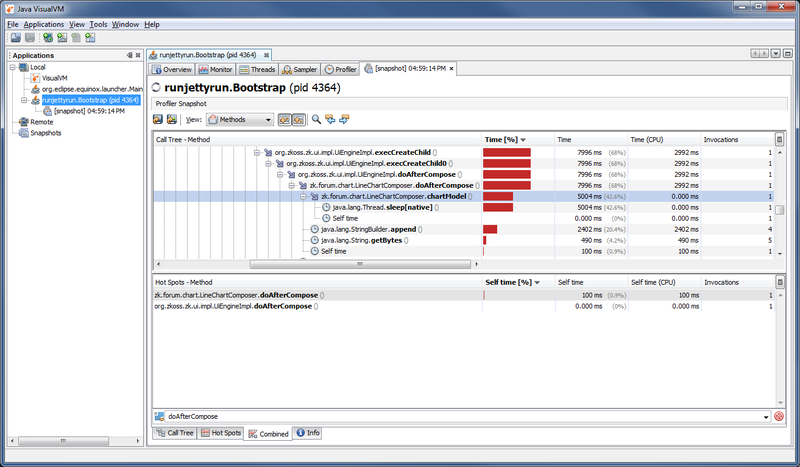
Task: Click the red clear filter icon
Action: pos(778,416)
